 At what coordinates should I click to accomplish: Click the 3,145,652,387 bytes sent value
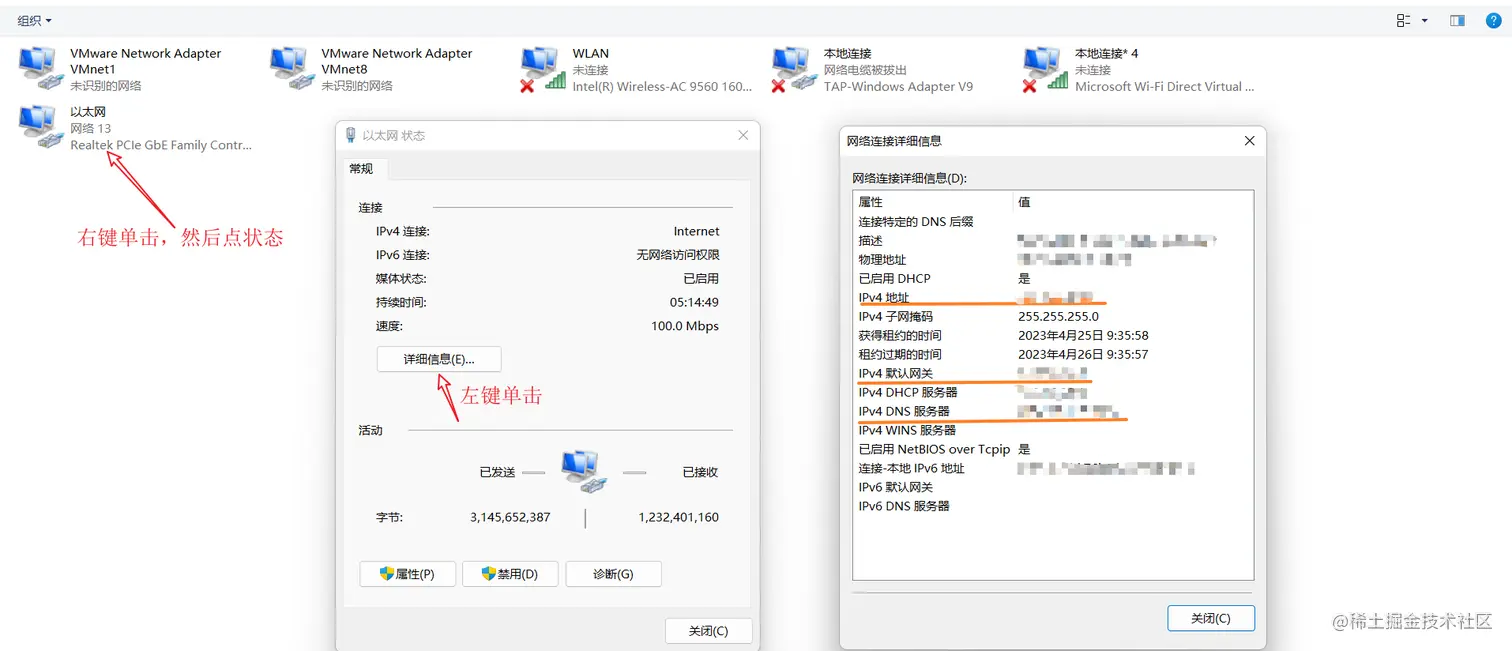pyautogui.click(x=510, y=517)
